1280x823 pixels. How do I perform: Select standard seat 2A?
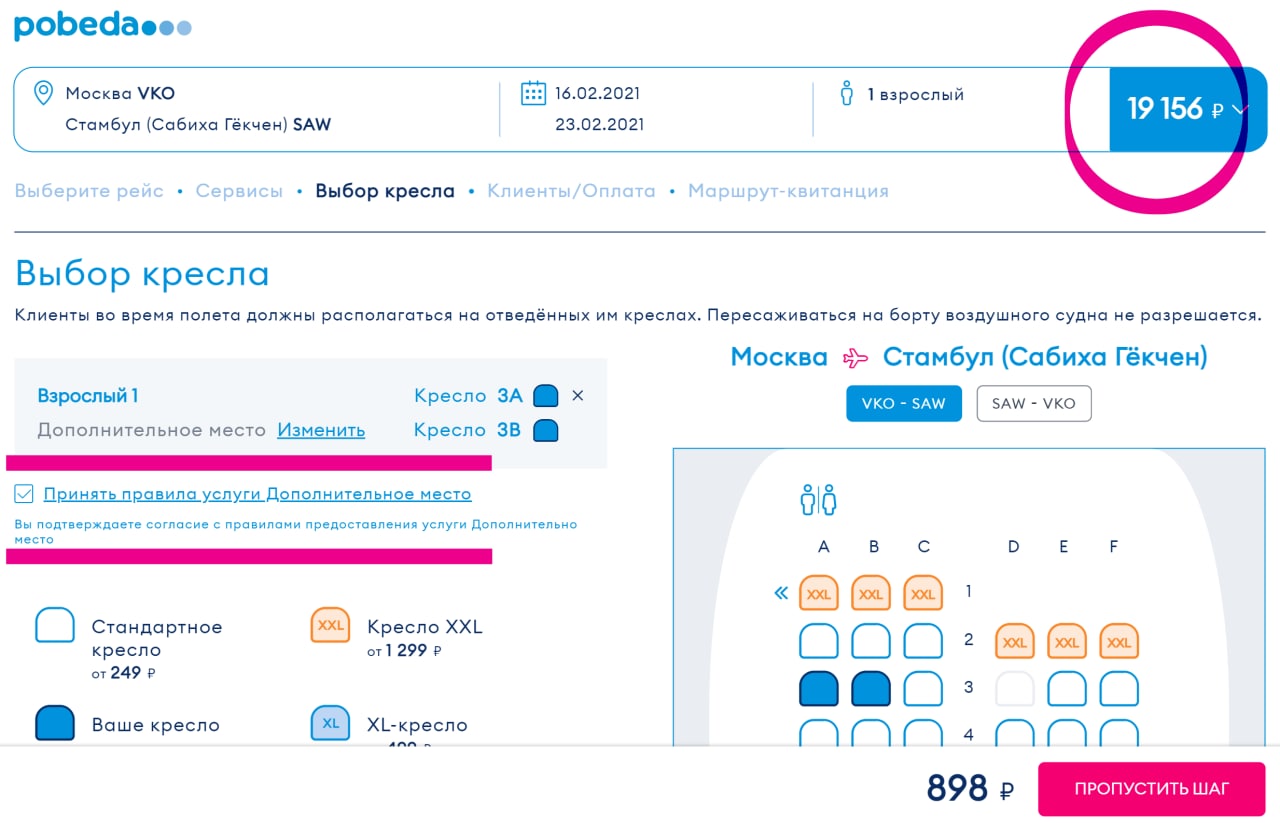(x=819, y=641)
